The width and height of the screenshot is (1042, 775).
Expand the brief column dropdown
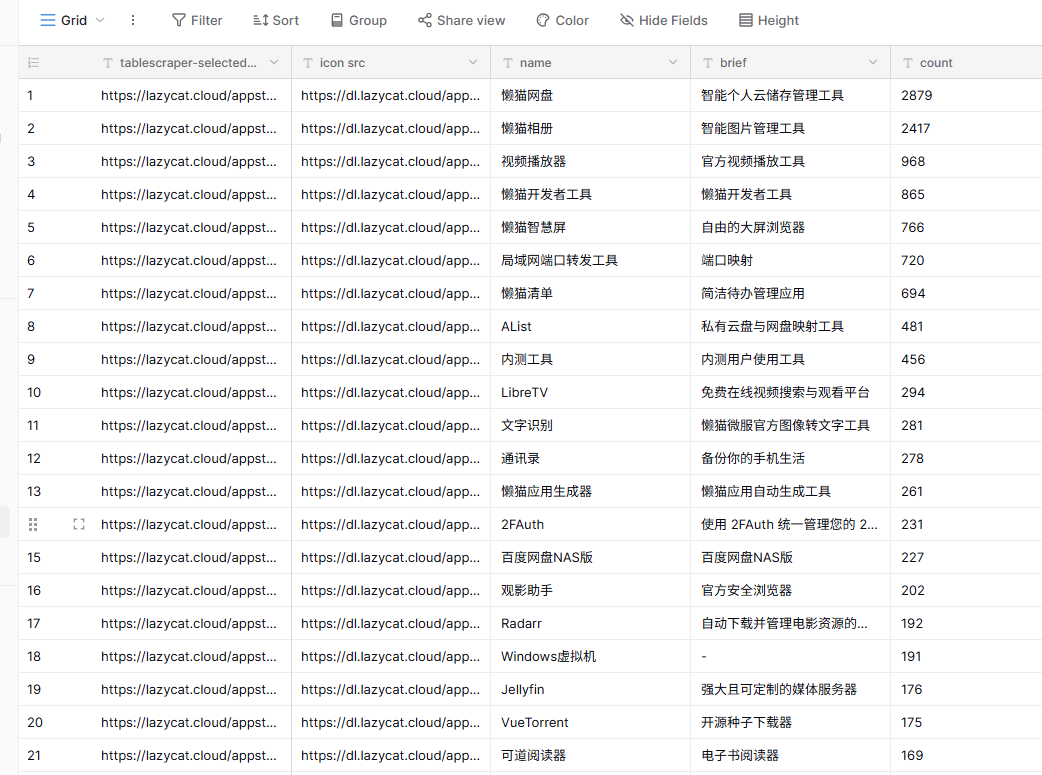tap(873, 62)
